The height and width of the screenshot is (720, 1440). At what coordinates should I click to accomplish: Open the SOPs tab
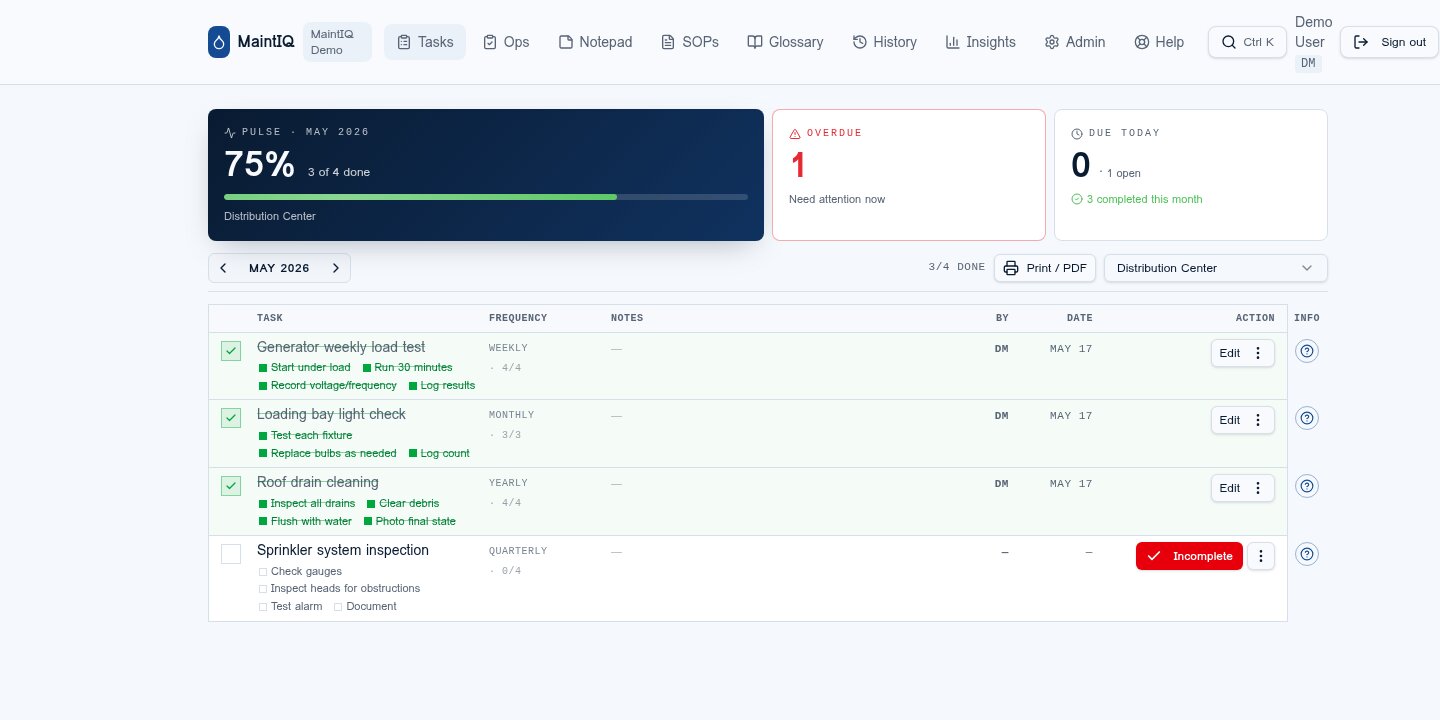click(x=690, y=42)
